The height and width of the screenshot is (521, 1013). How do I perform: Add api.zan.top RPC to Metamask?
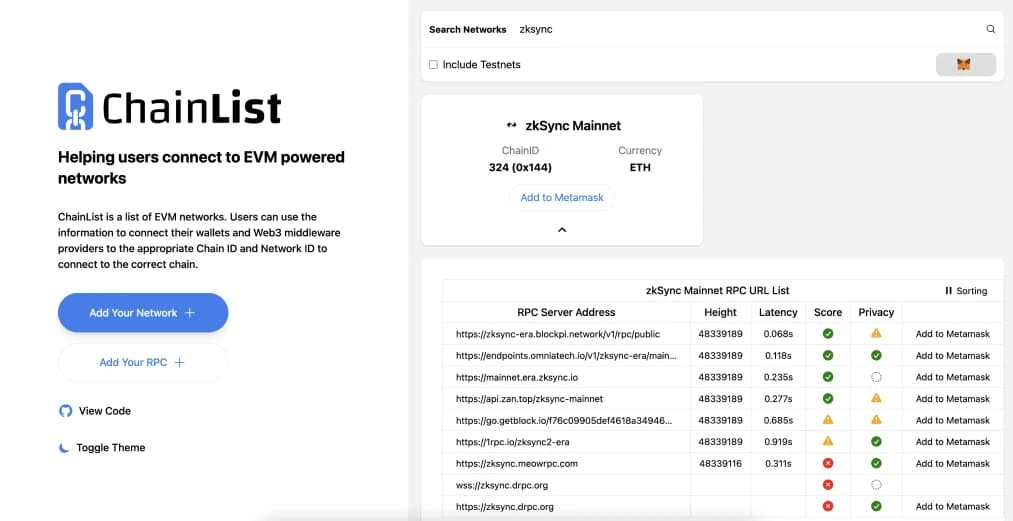point(952,399)
